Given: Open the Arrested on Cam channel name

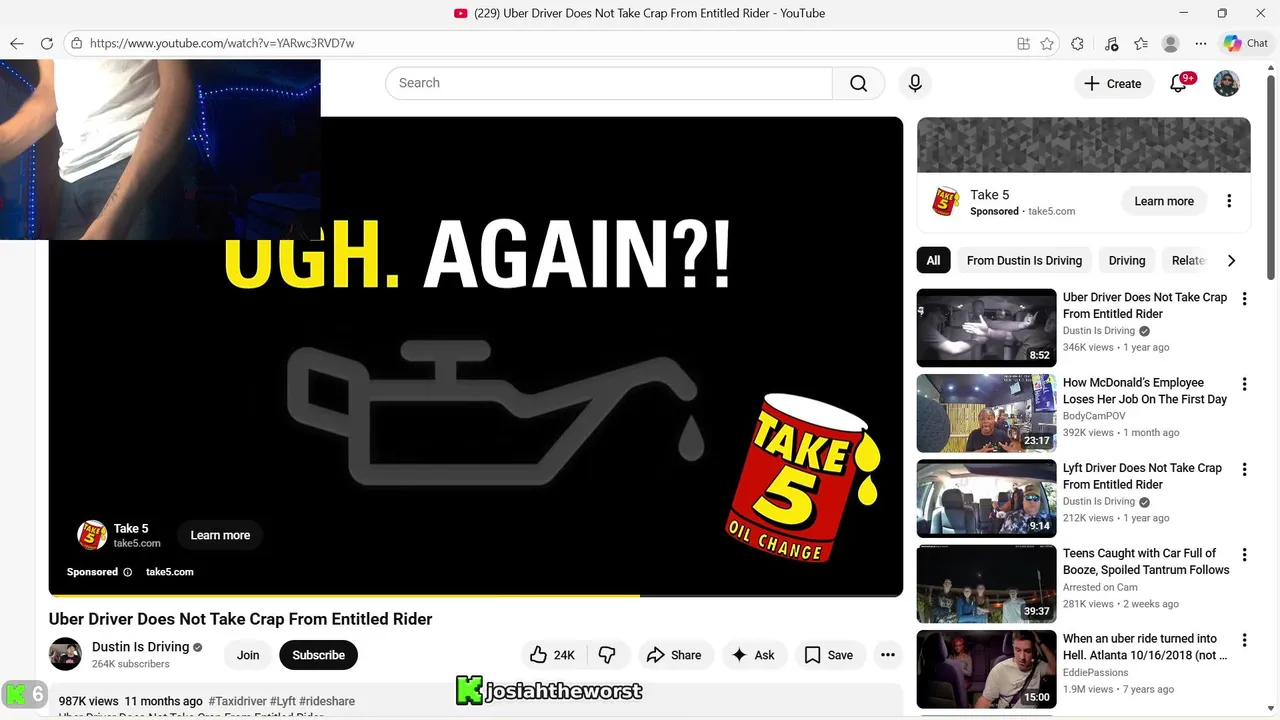Looking at the screenshot, I should point(1100,587).
